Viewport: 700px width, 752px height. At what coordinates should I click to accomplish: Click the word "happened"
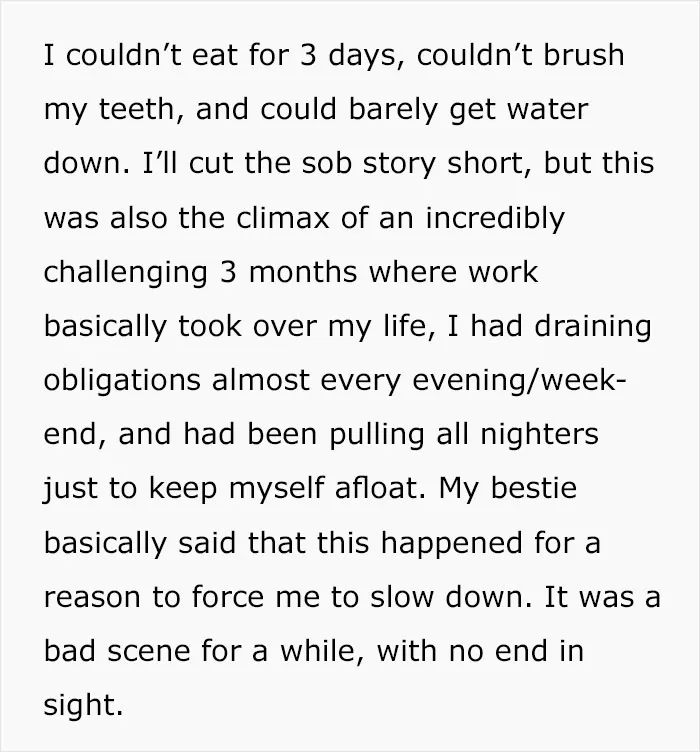click(x=451, y=545)
